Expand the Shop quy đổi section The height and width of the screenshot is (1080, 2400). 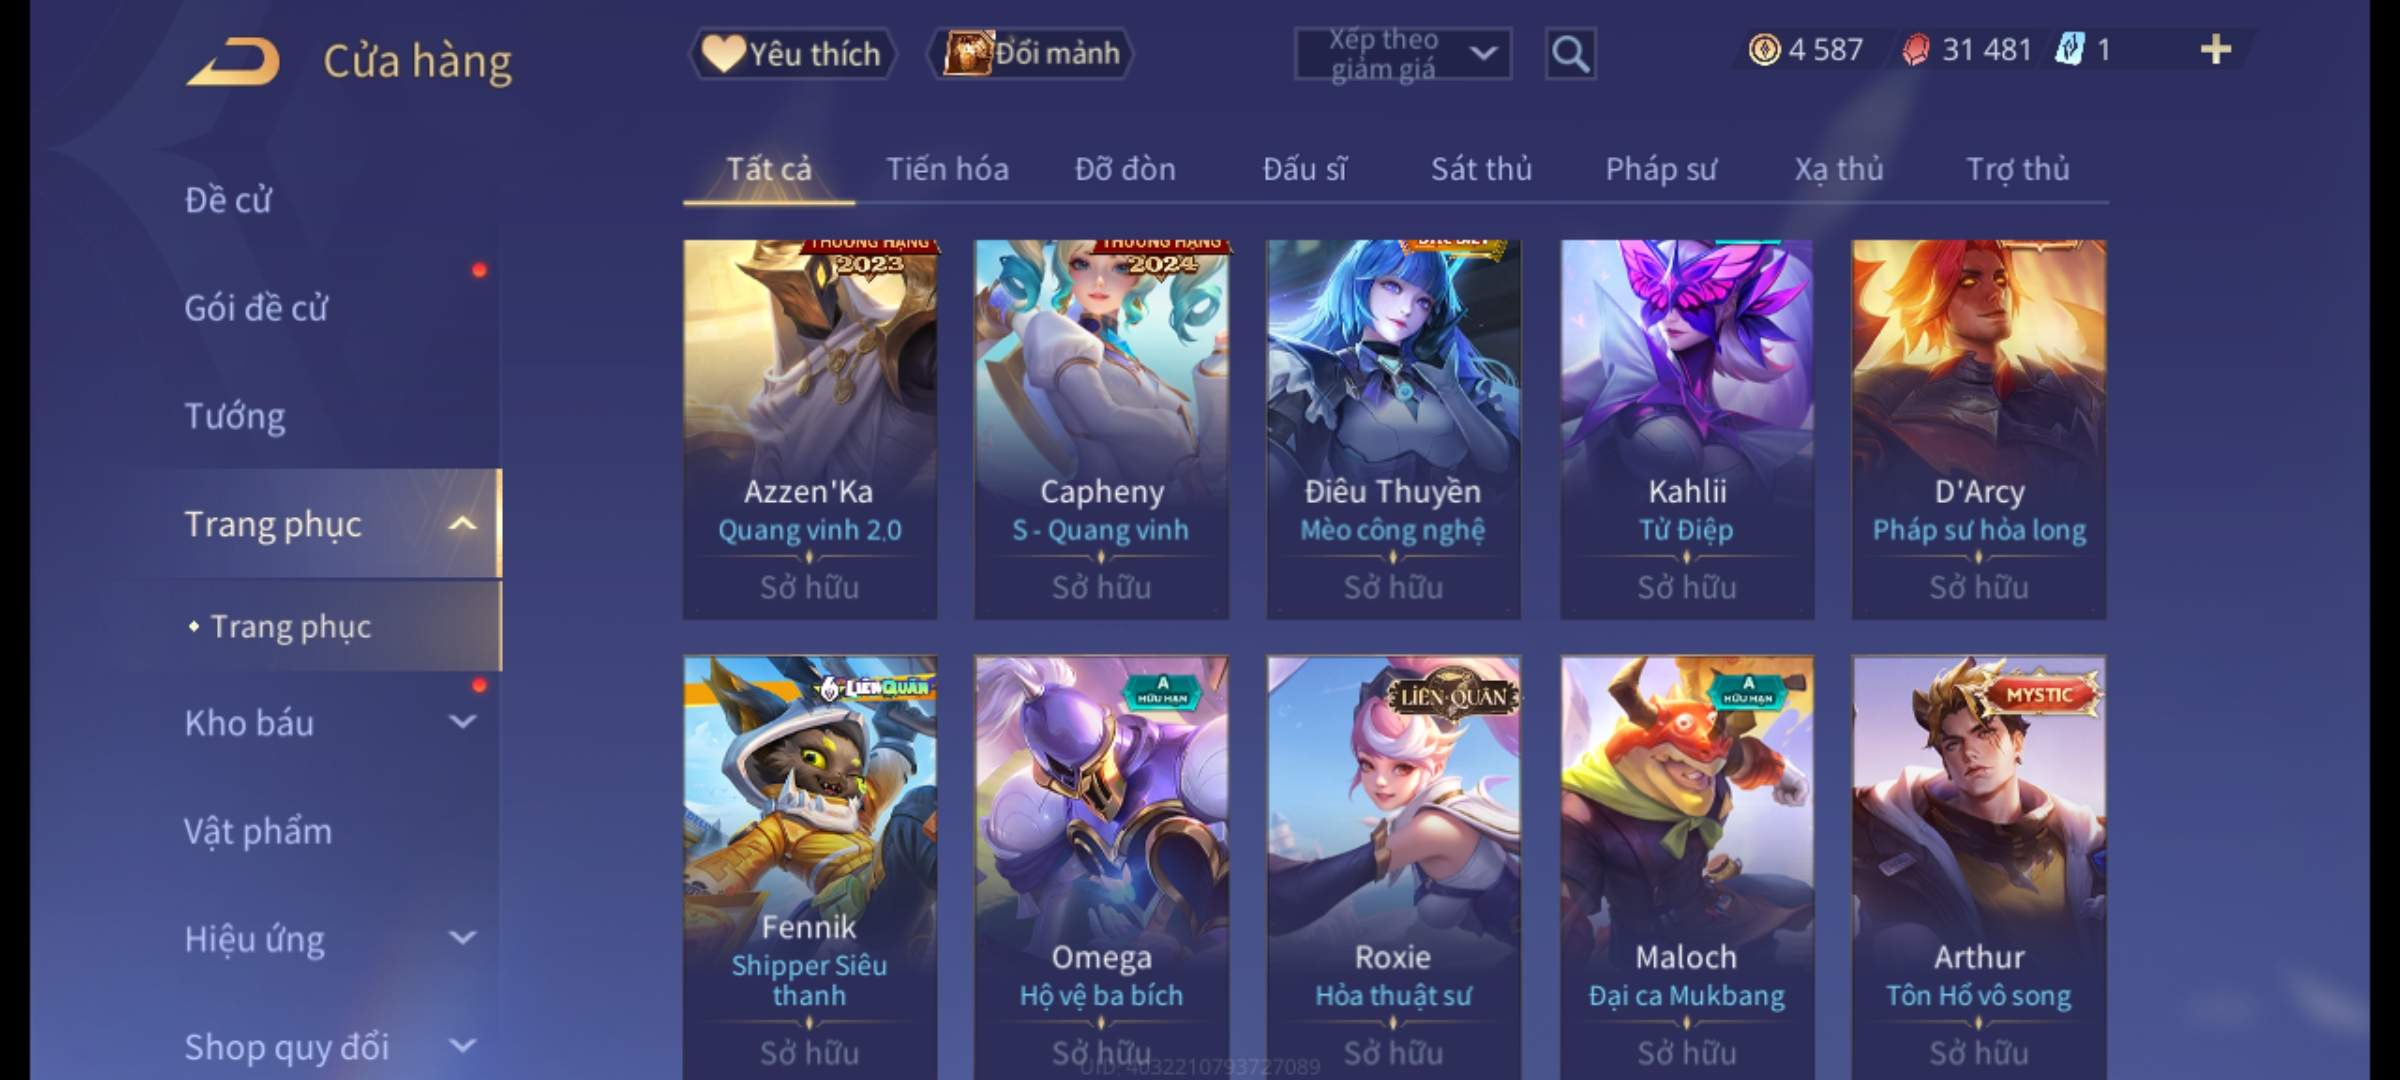click(x=462, y=1046)
